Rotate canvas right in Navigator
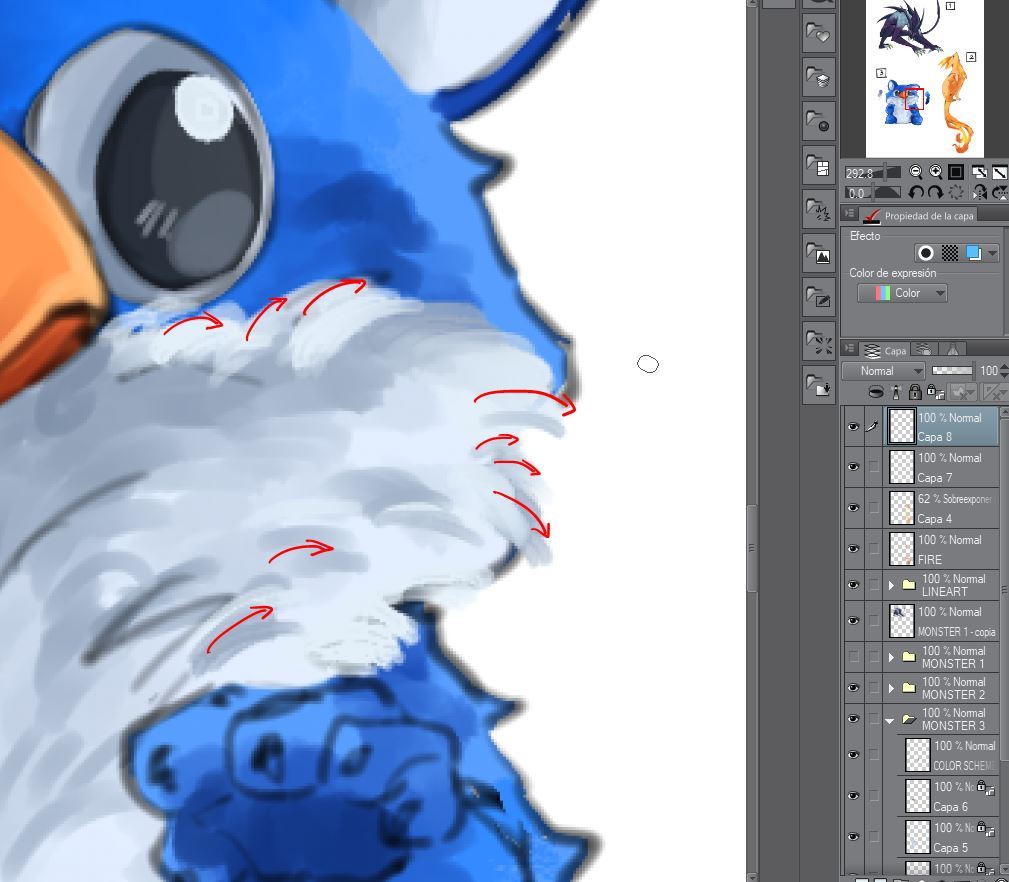 point(936,192)
